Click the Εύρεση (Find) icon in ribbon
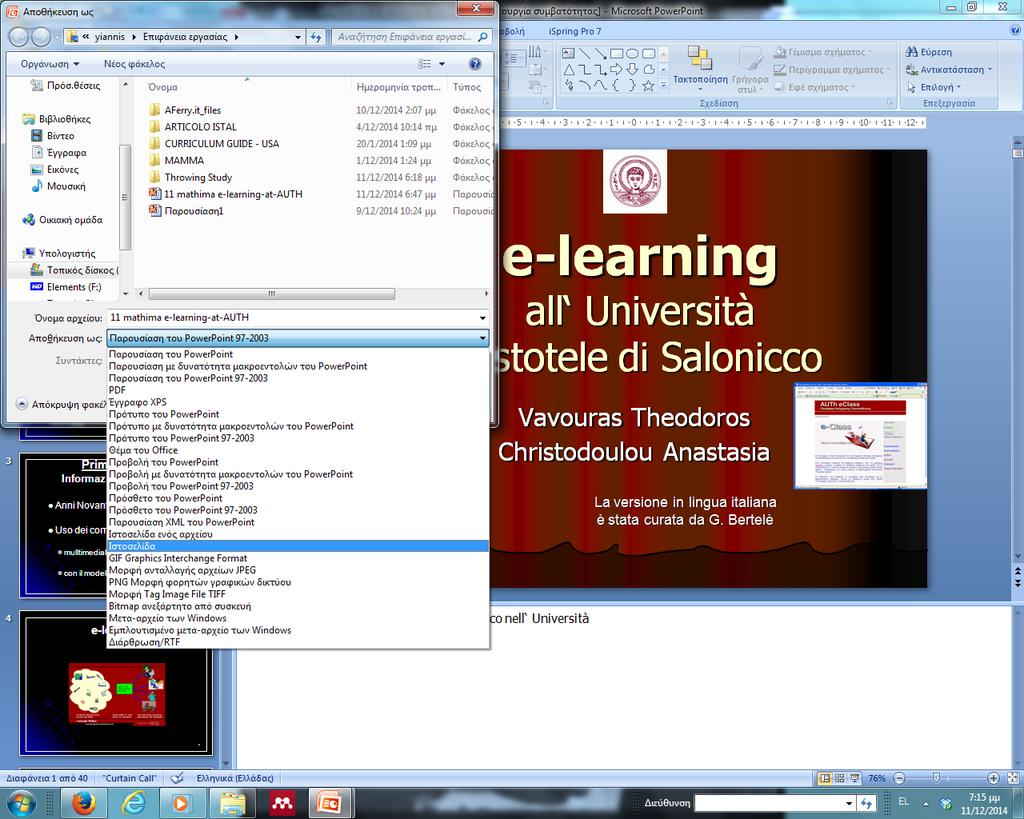The height and width of the screenshot is (819, 1024). (x=912, y=52)
